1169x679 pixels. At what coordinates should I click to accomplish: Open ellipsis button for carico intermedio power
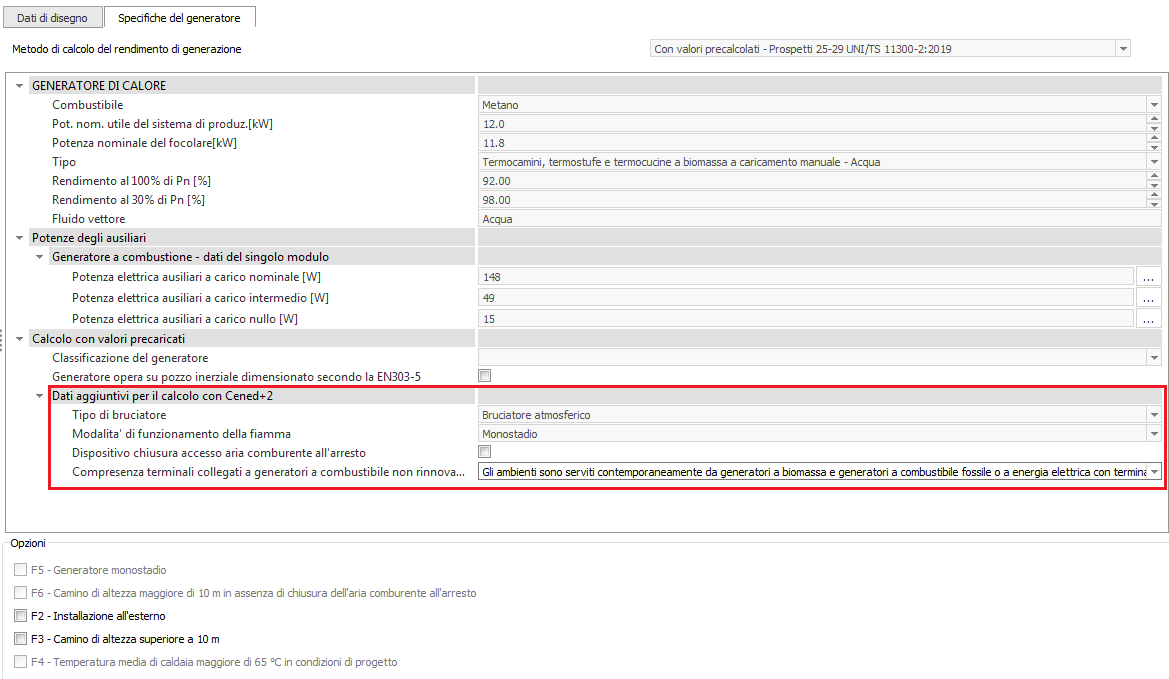click(1148, 298)
